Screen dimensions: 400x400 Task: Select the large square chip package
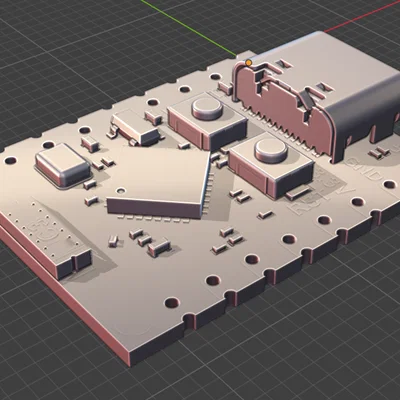[159, 182]
